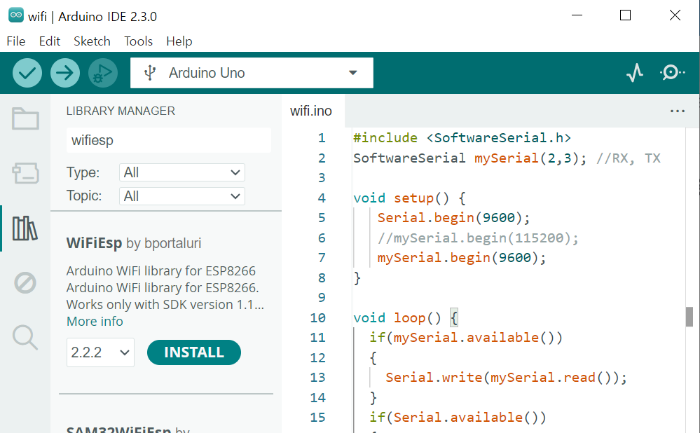700x433 pixels.
Task: Click the editor vertical scrollbar thumb
Action: [x=689, y=317]
